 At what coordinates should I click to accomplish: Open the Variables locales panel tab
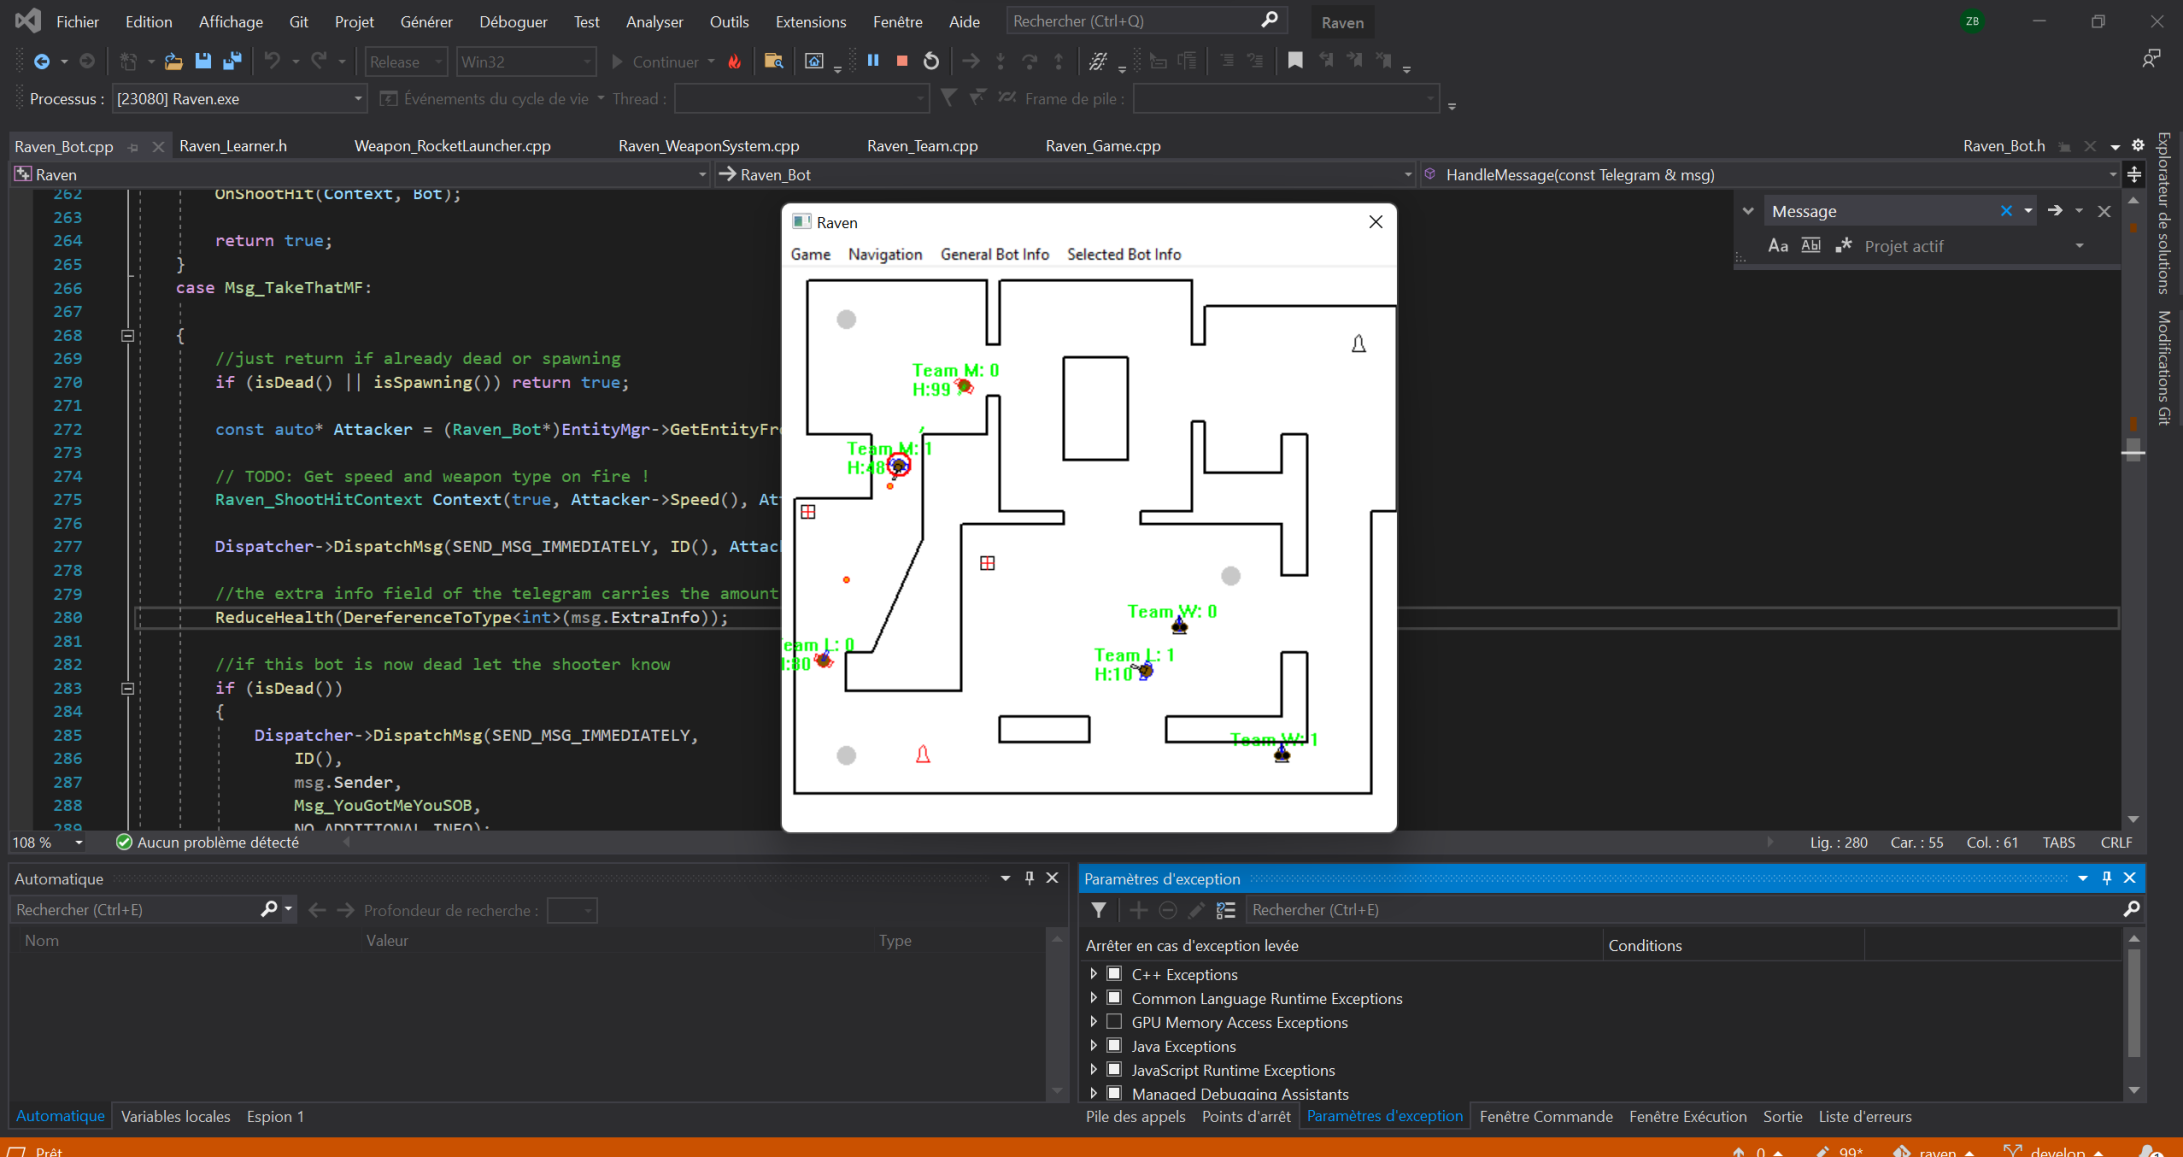coord(175,1116)
